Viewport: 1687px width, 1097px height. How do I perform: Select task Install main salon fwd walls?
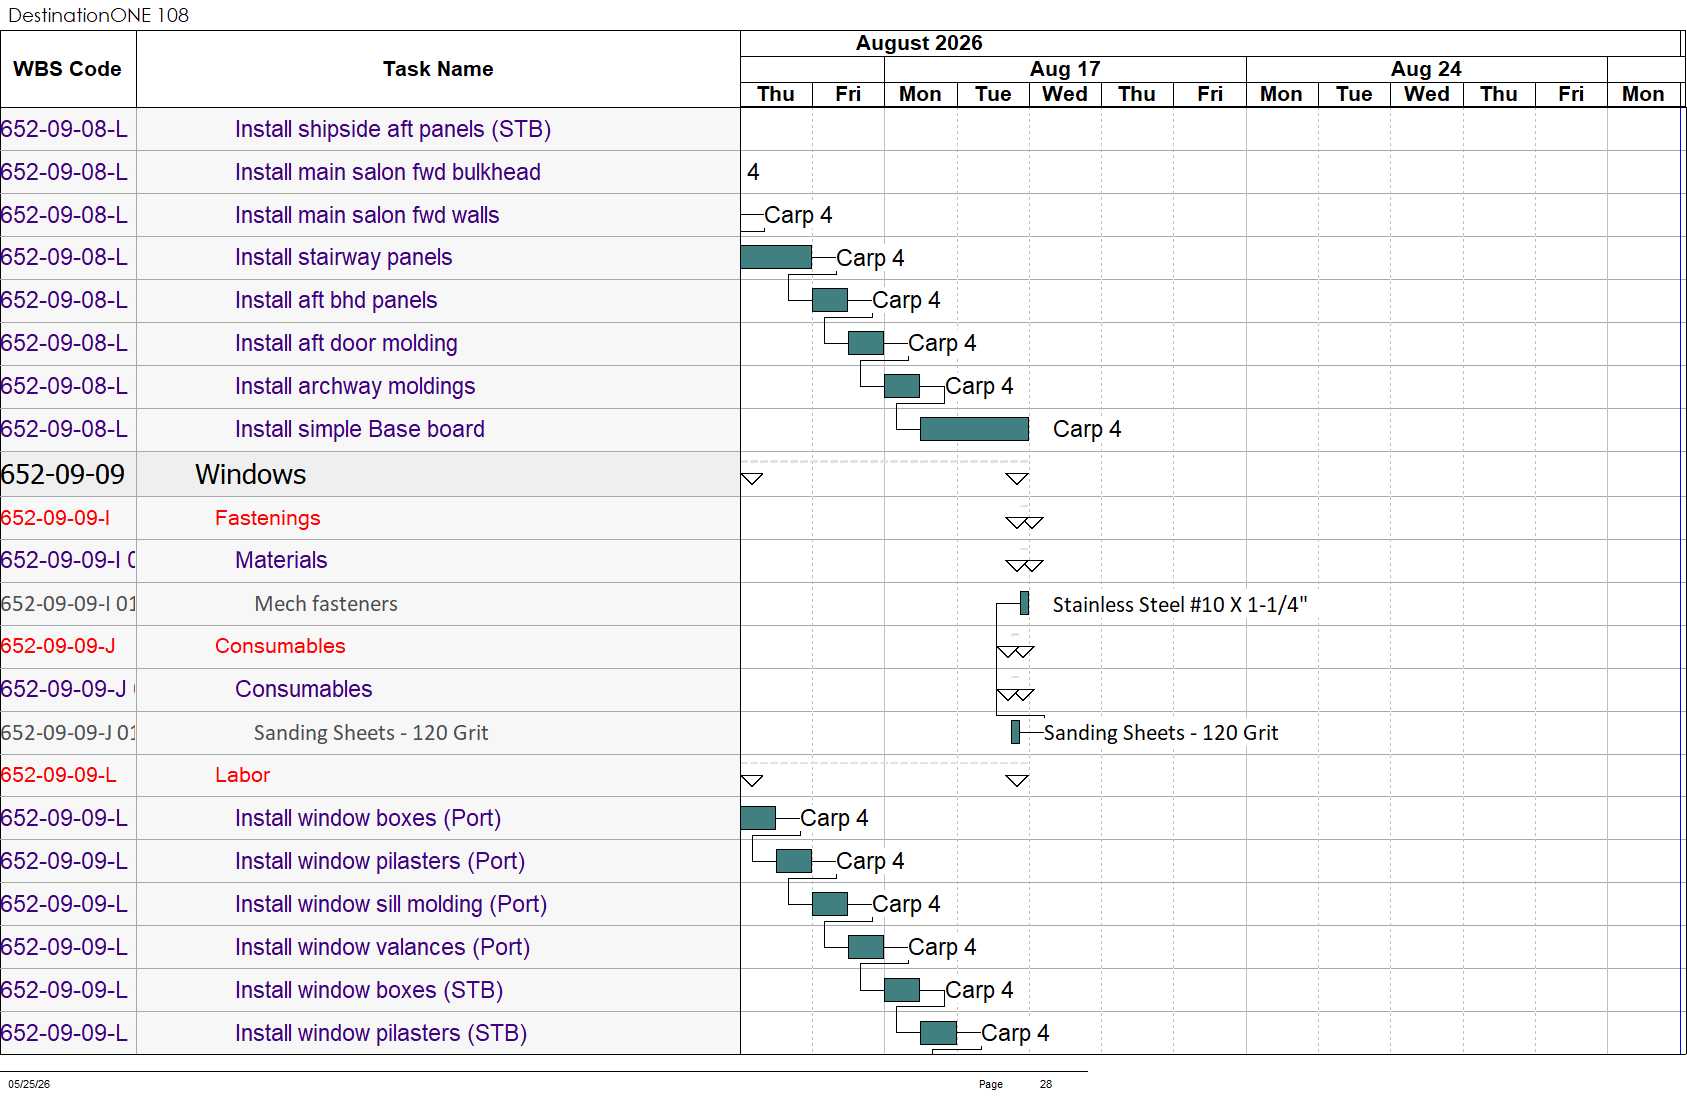pos(367,215)
